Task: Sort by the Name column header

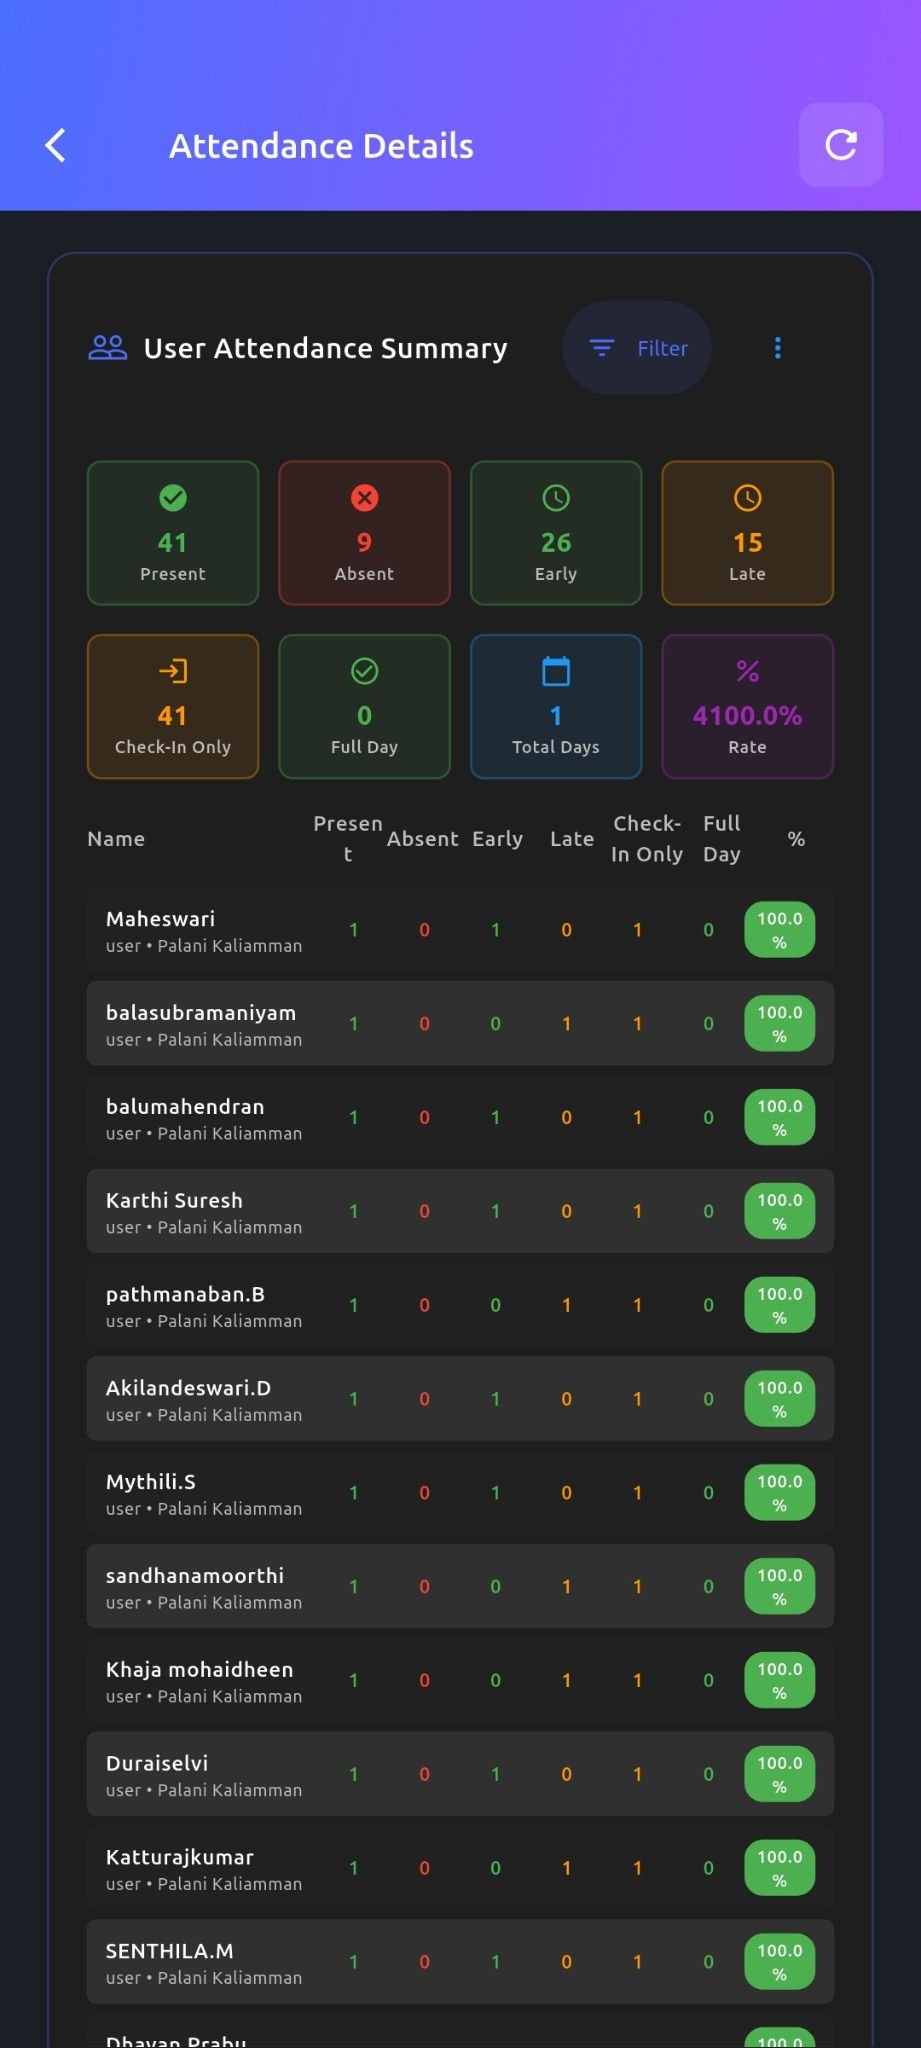Action: (116, 839)
